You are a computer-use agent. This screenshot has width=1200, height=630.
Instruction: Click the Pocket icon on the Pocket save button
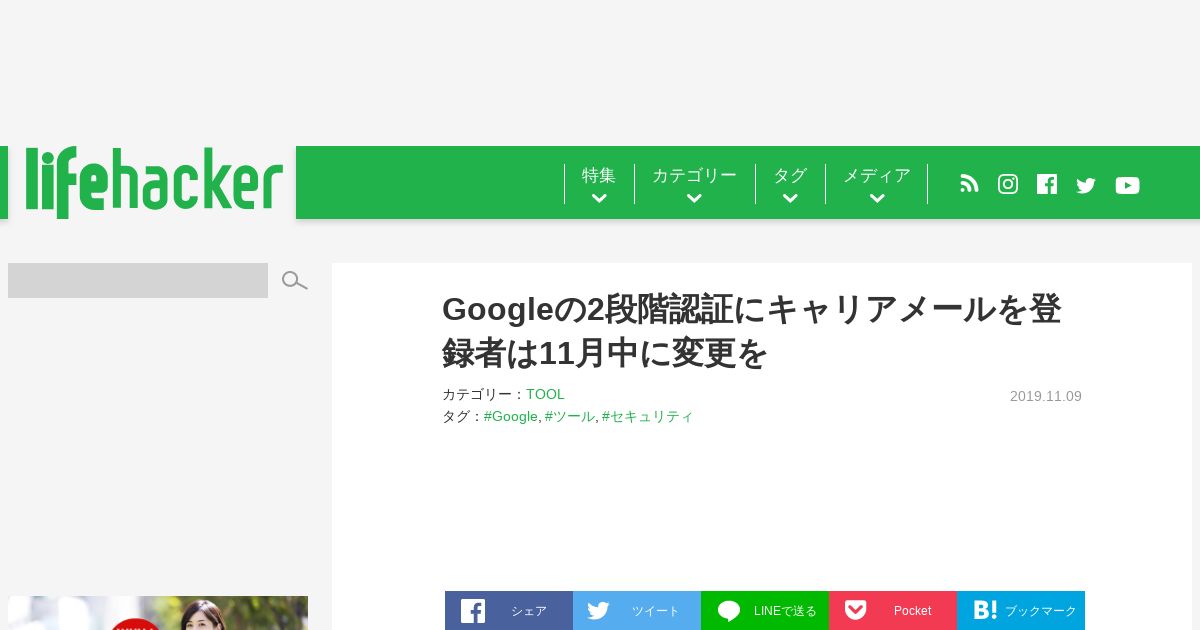855,610
